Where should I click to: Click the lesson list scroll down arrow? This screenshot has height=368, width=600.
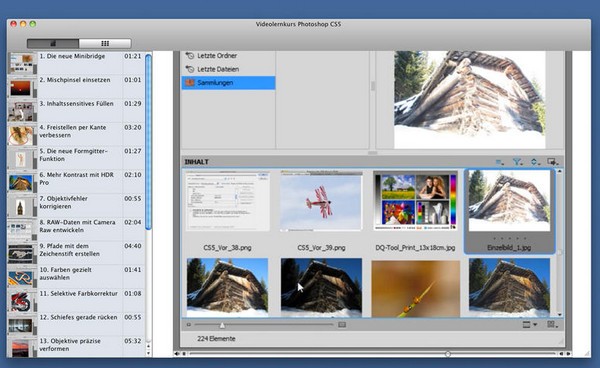coord(148,353)
